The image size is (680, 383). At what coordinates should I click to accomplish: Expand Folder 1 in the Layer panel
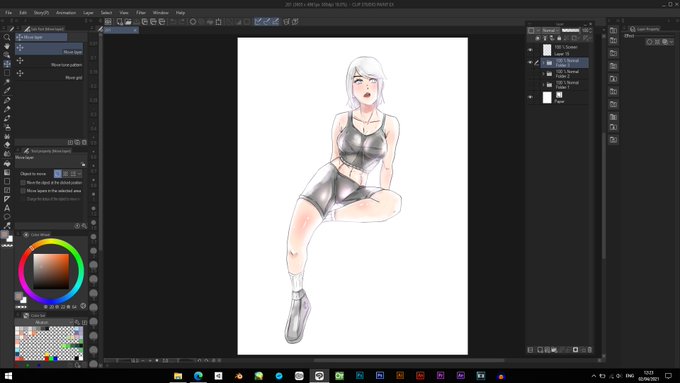pos(543,85)
